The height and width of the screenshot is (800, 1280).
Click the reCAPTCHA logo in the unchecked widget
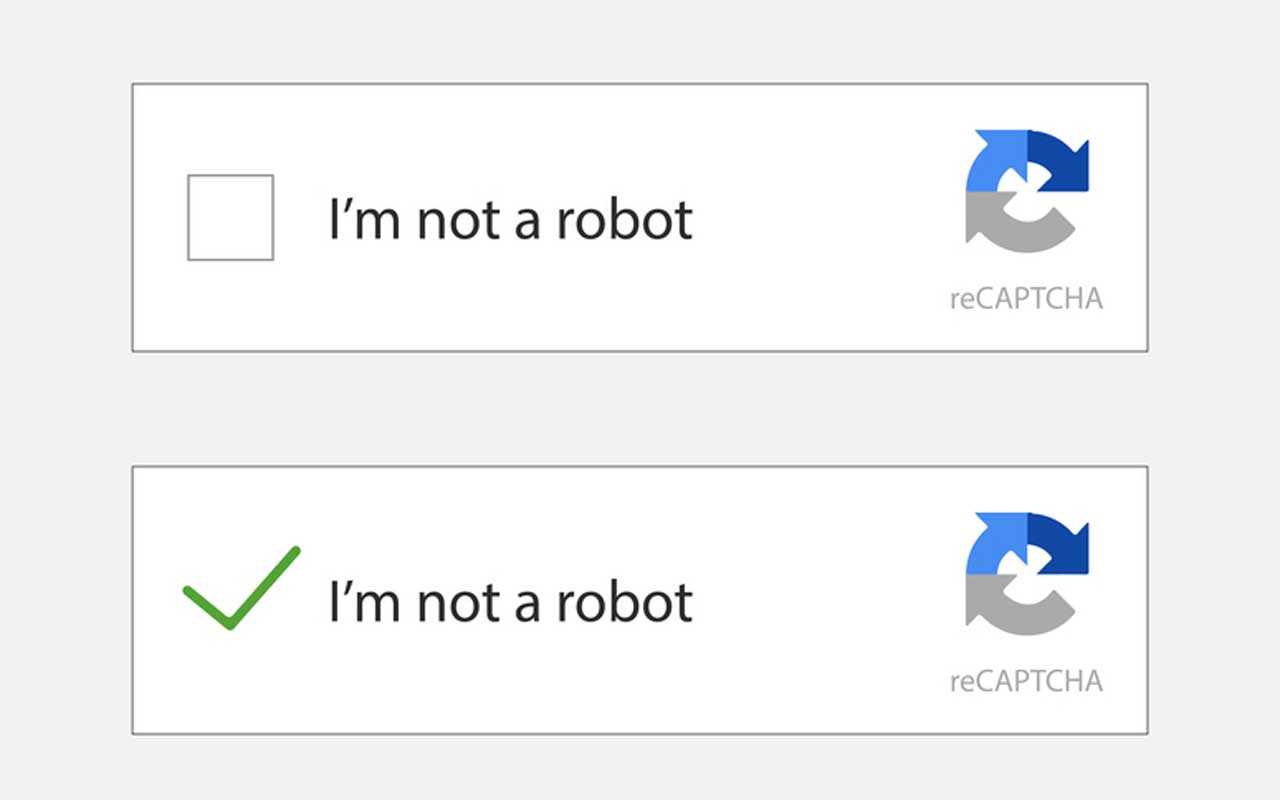(1027, 190)
